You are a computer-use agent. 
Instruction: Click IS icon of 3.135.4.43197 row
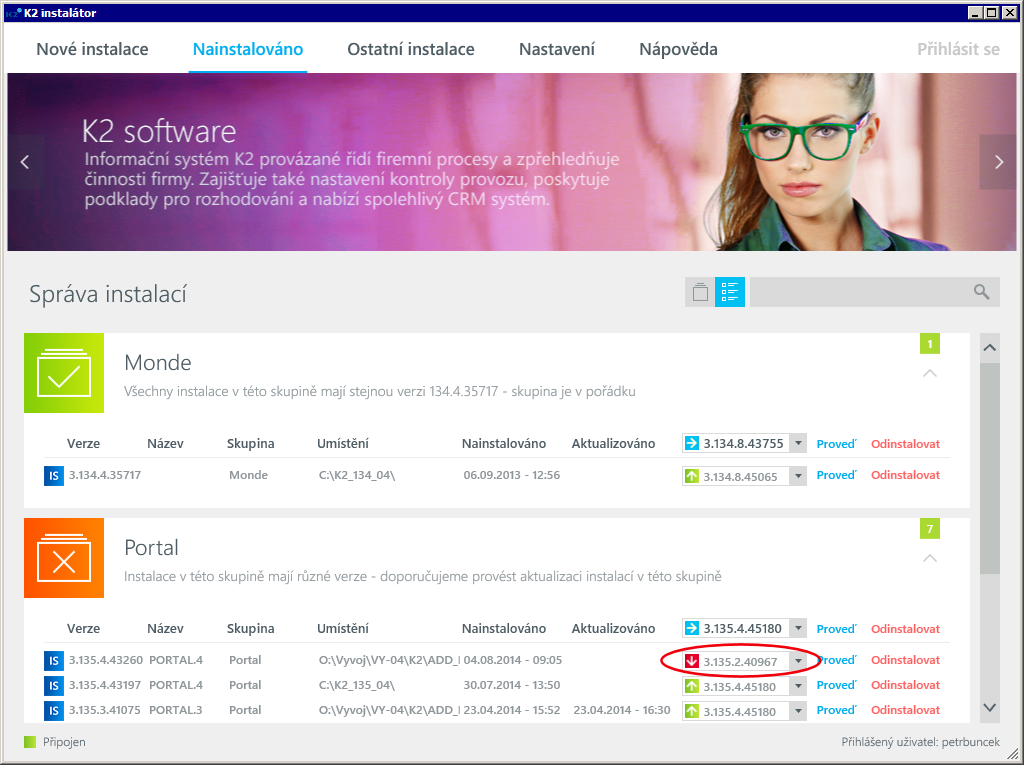pyautogui.click(x=54, y=685)
